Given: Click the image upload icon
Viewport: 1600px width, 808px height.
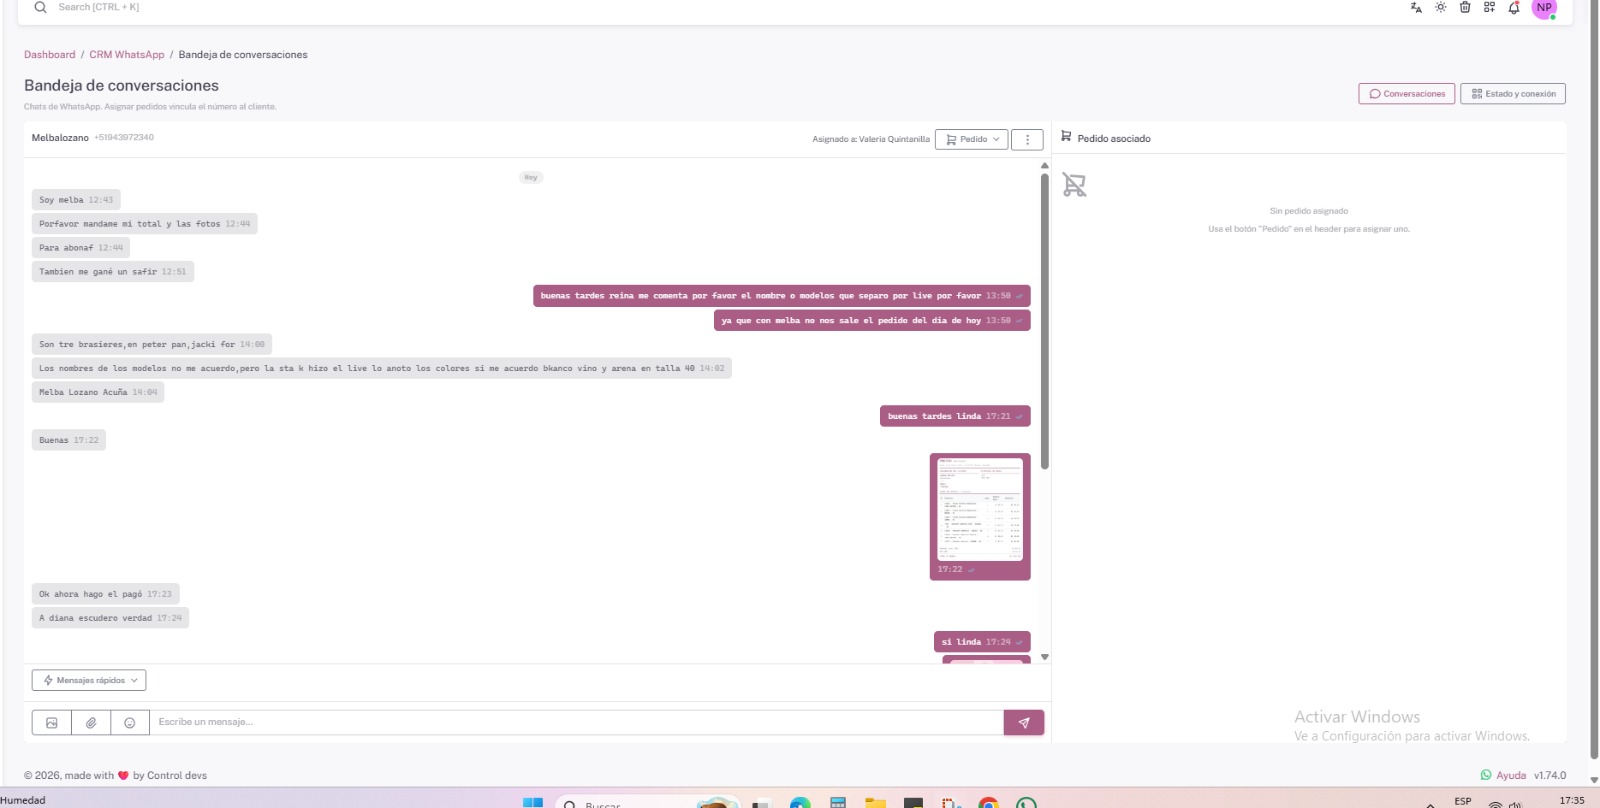Looking at the screenshot, I should pyautogui.click(x=52, y=723).
